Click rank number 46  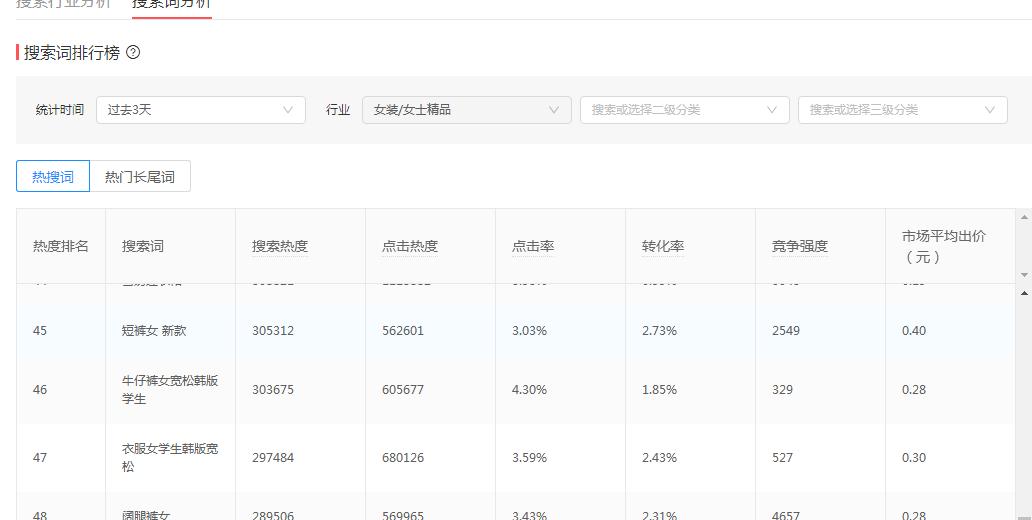tap(40, 390)
